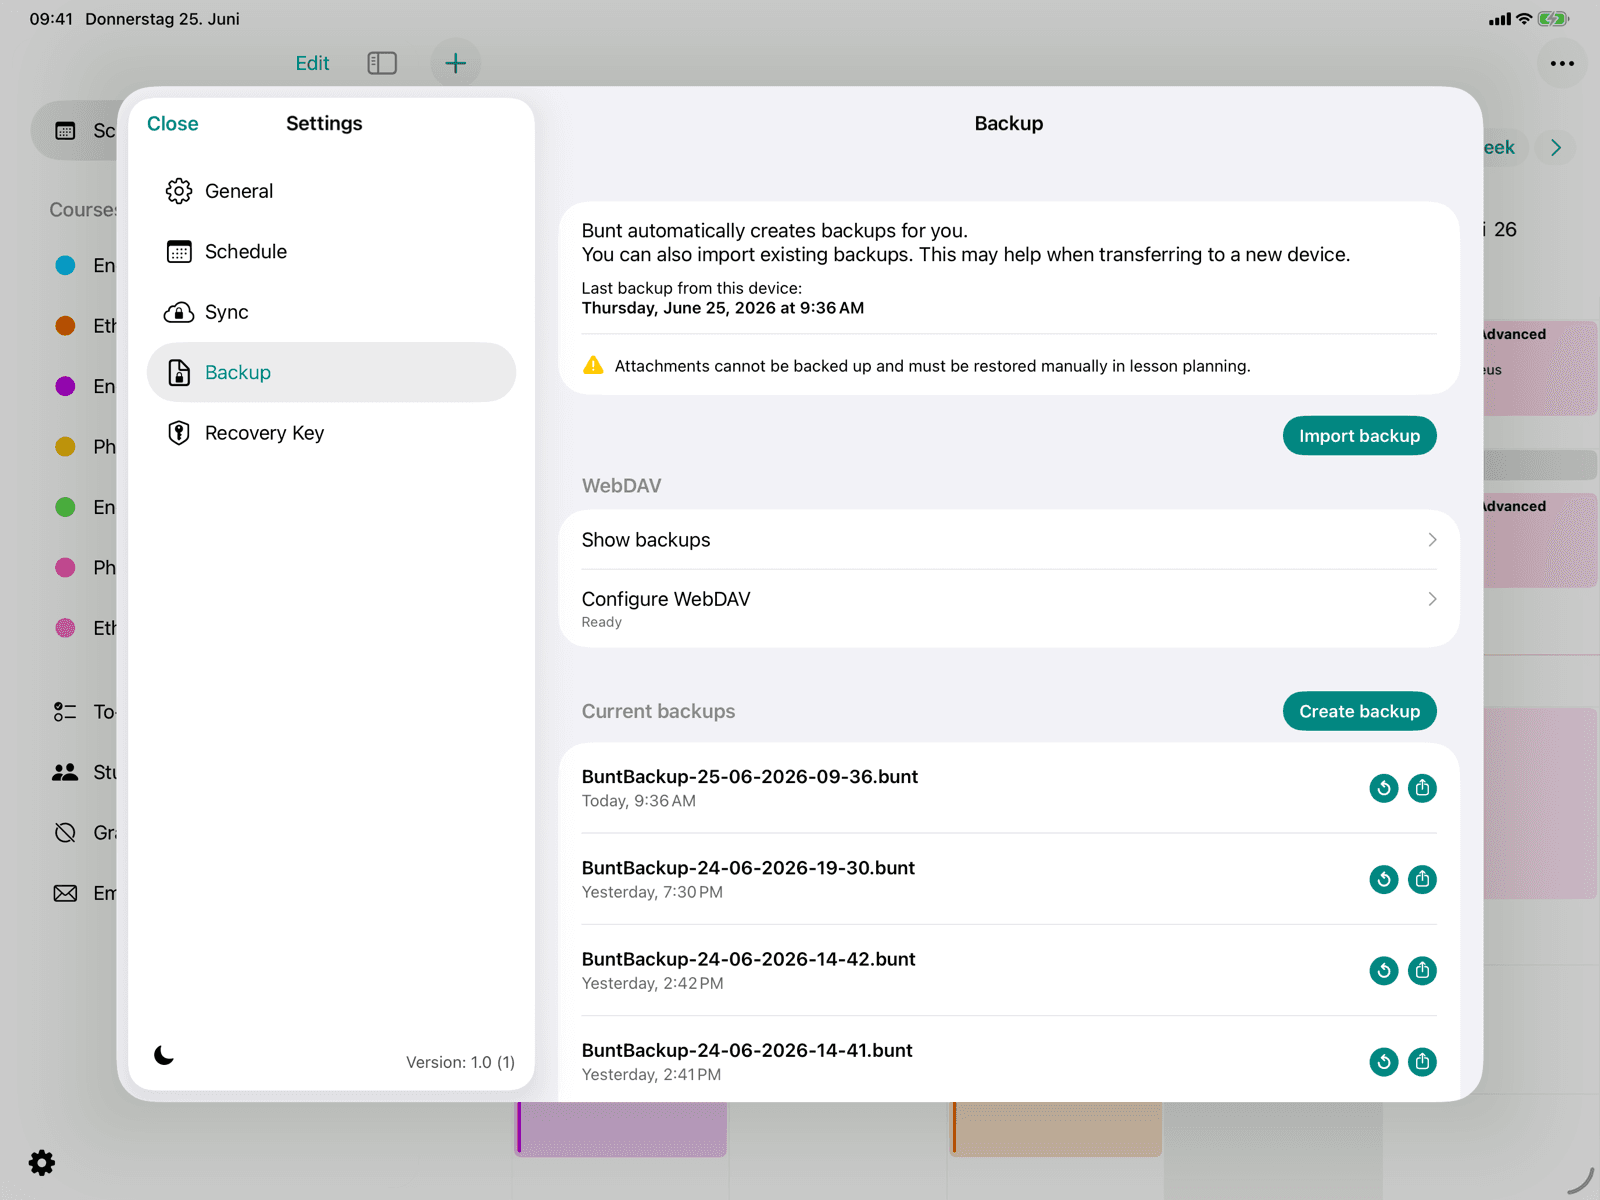Select Backup in Settings list
This screenshot has width=1600, height=1200.
tap(331, 373)
